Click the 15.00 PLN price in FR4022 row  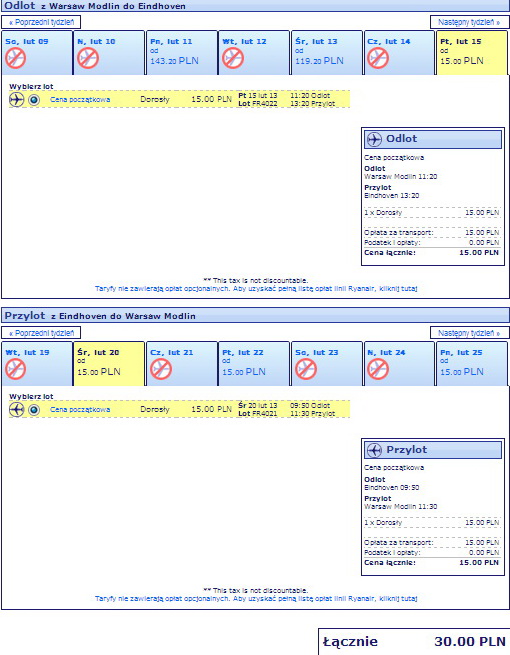[211, 99]
